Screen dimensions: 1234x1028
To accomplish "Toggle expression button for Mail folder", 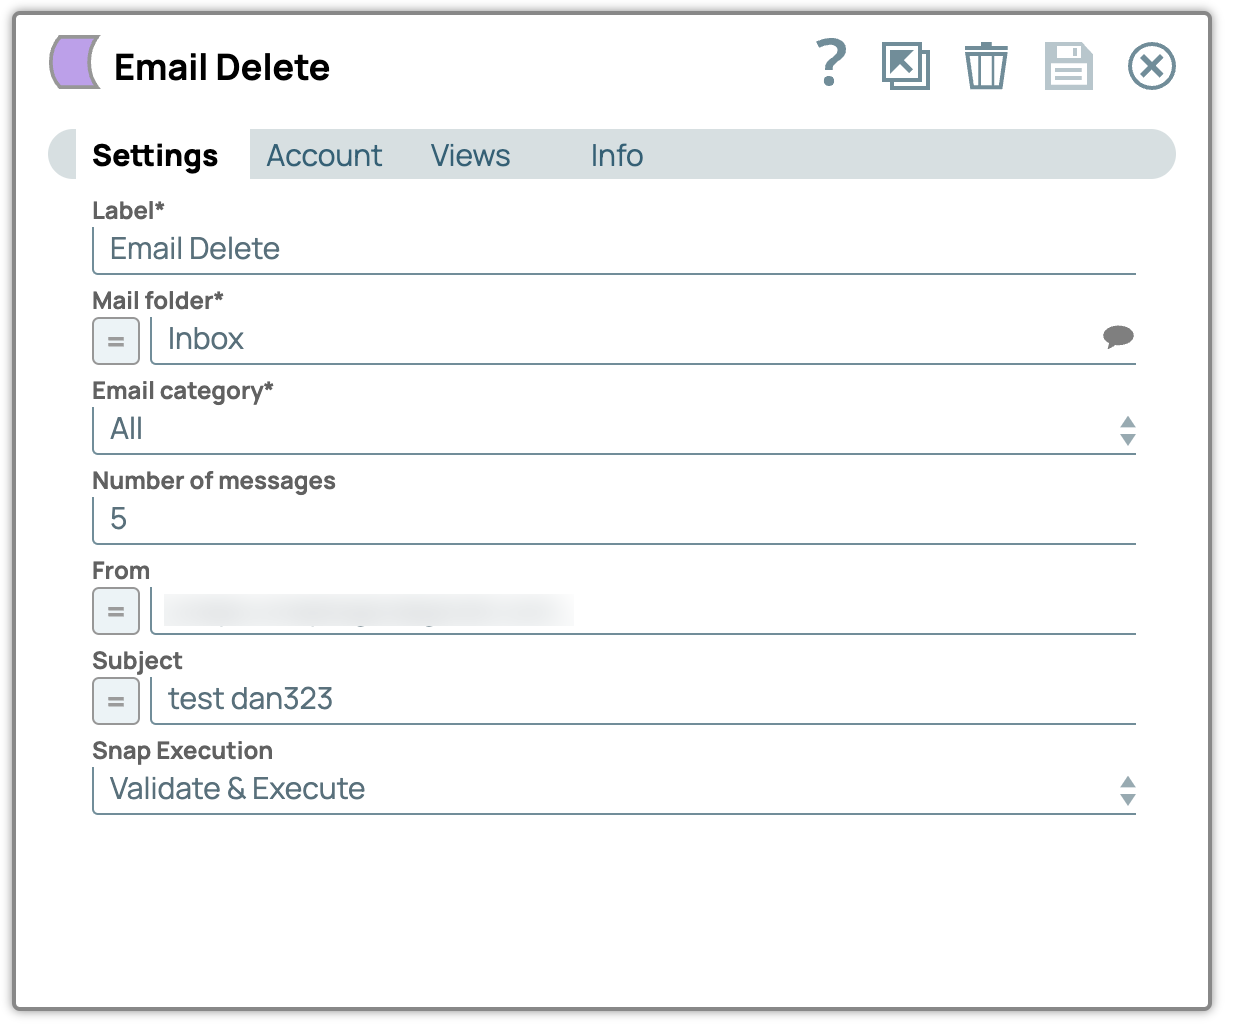I will coord(116,341).
